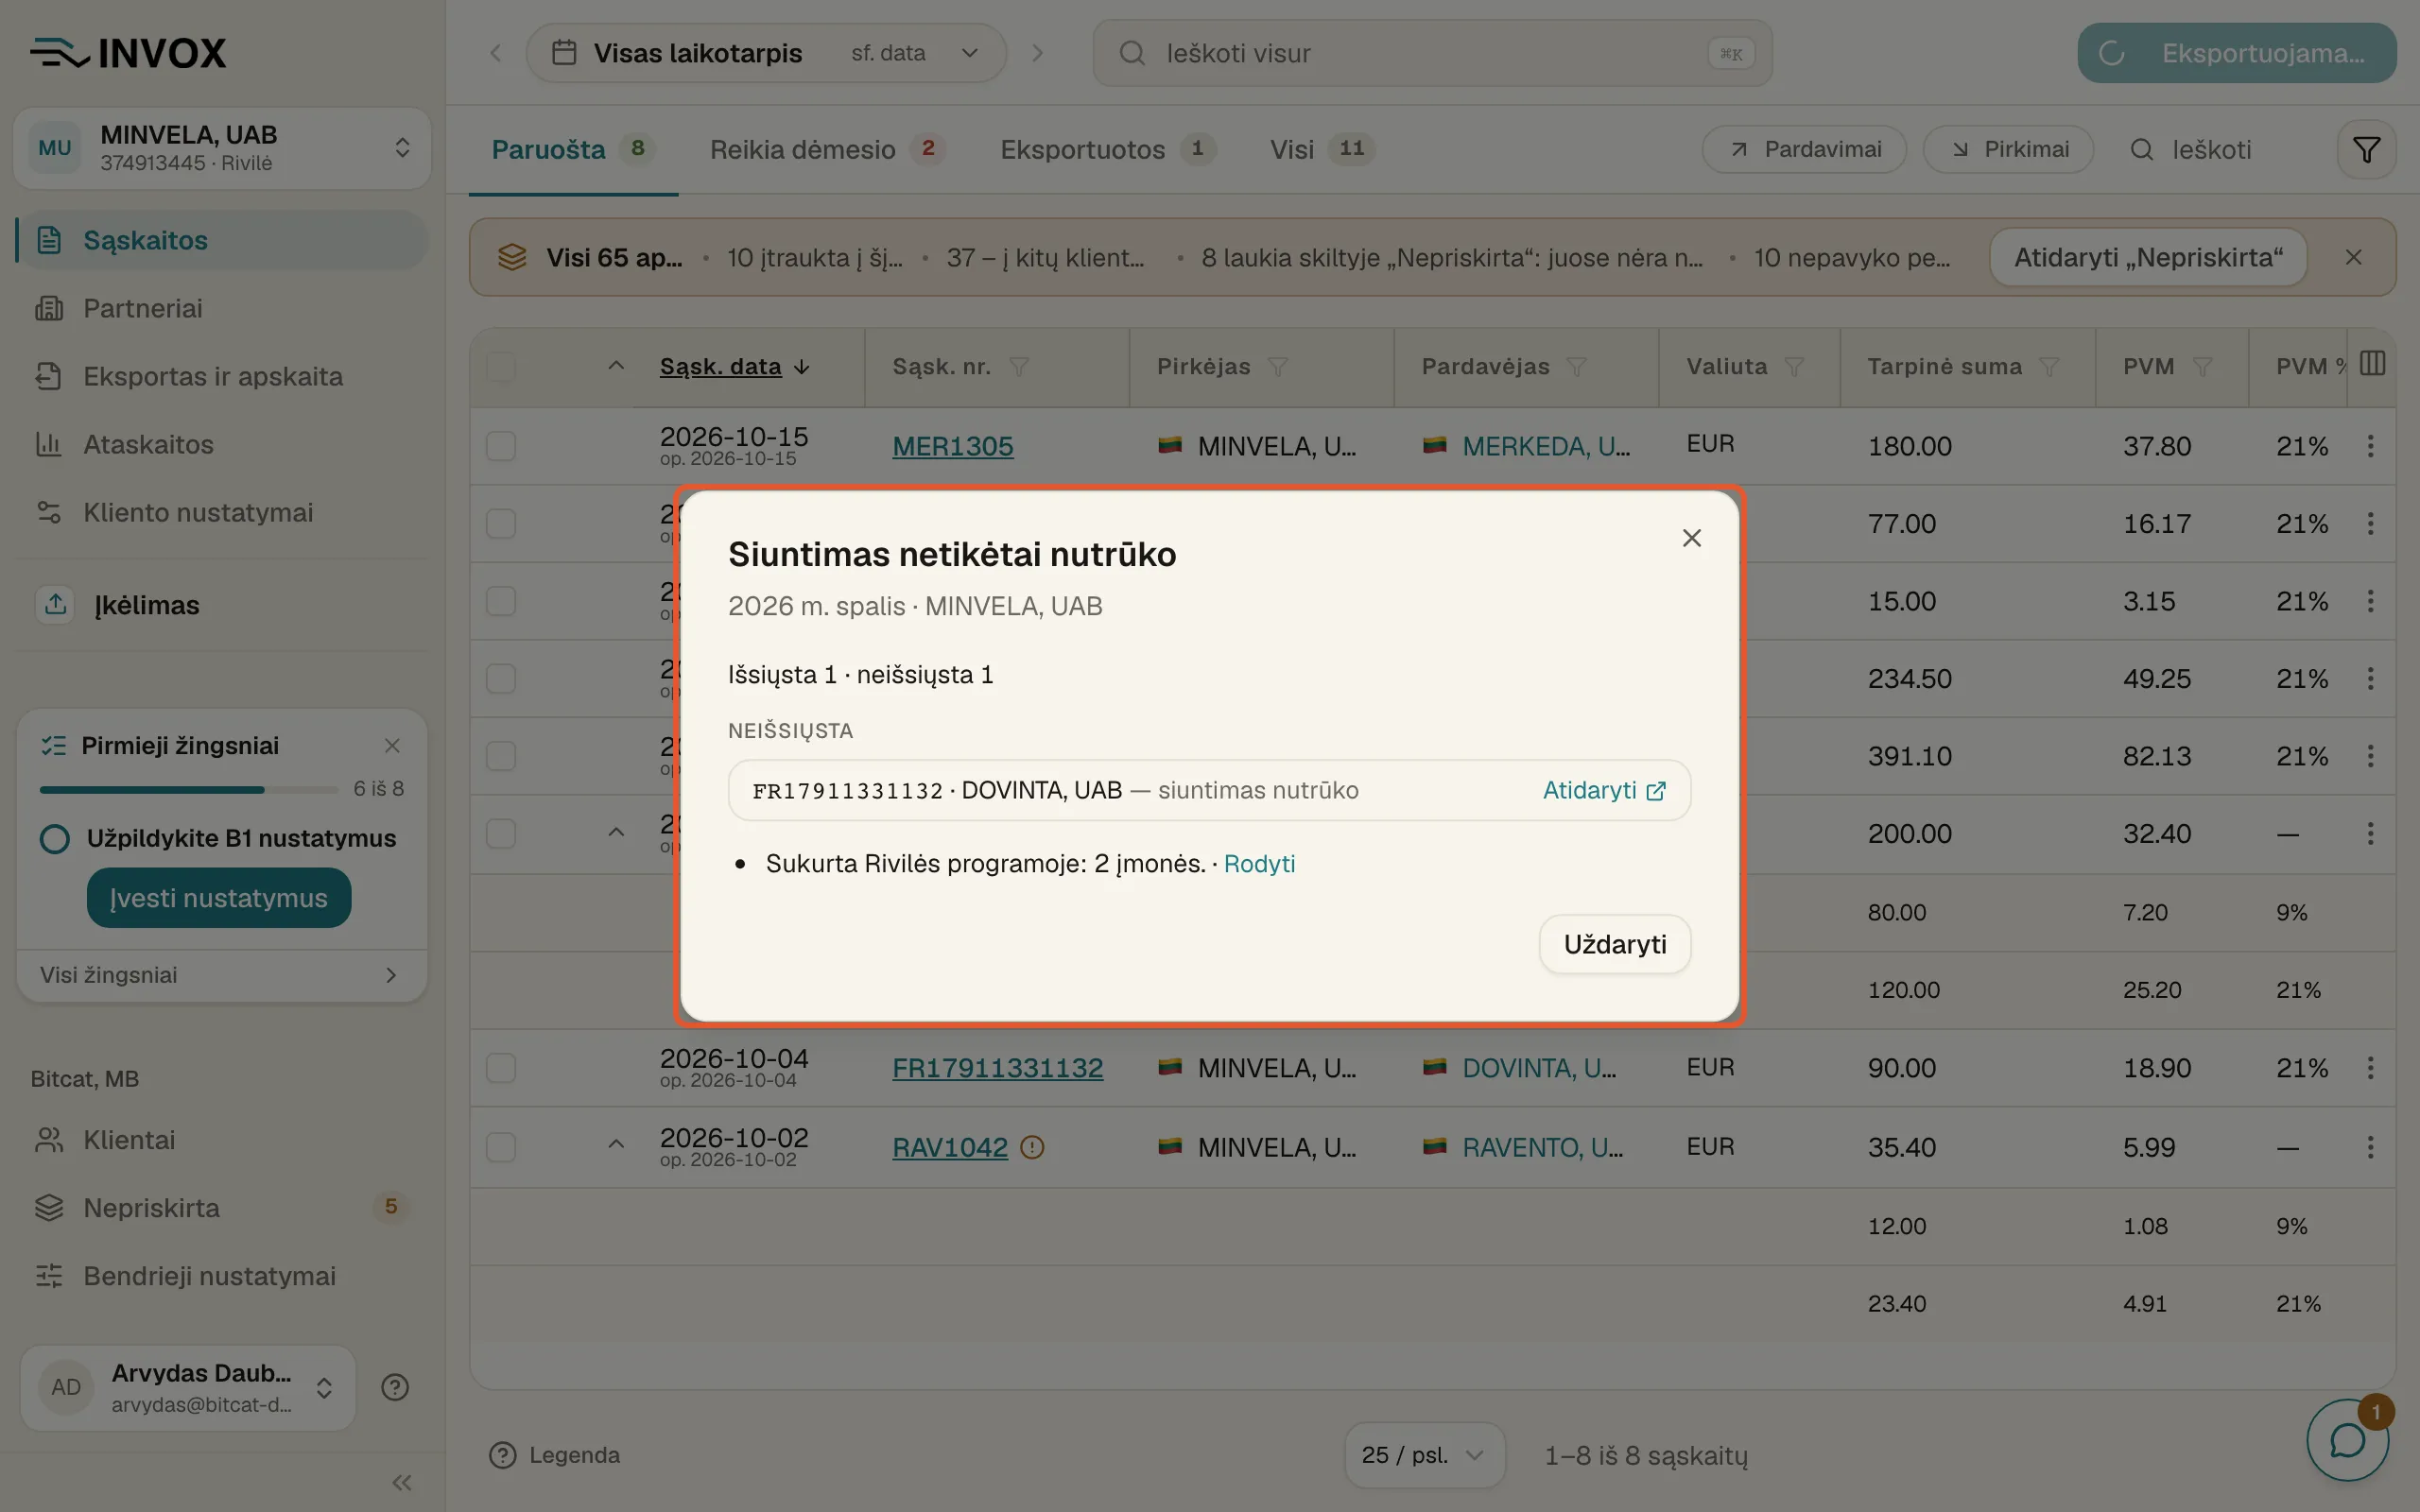Click the Įkėlimas upload icon
2420x1512 pixels.
click(x=55, y=604)
